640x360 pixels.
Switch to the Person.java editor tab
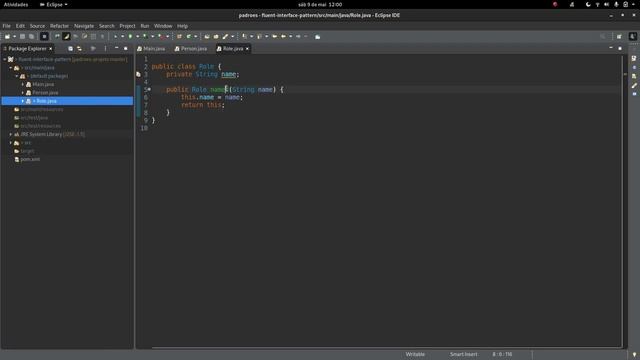pyautogui.click(x=191, y=49)
